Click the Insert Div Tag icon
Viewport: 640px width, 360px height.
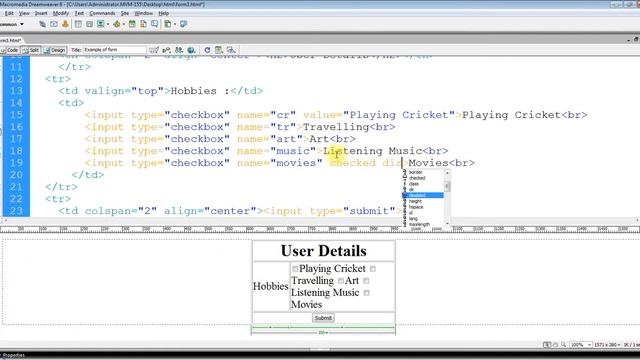pyautogui.click(x=89, y=24)
